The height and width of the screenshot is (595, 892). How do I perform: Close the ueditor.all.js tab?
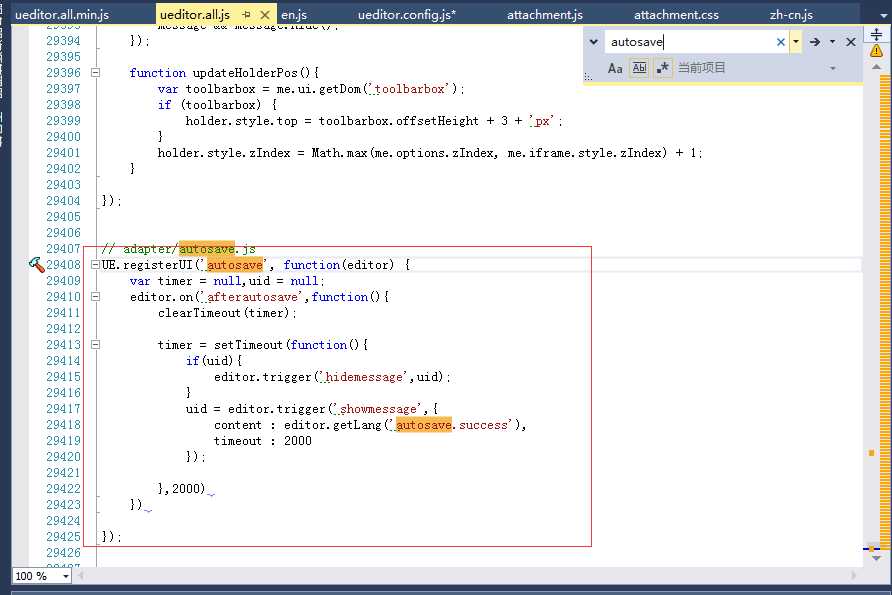[265, 14]
